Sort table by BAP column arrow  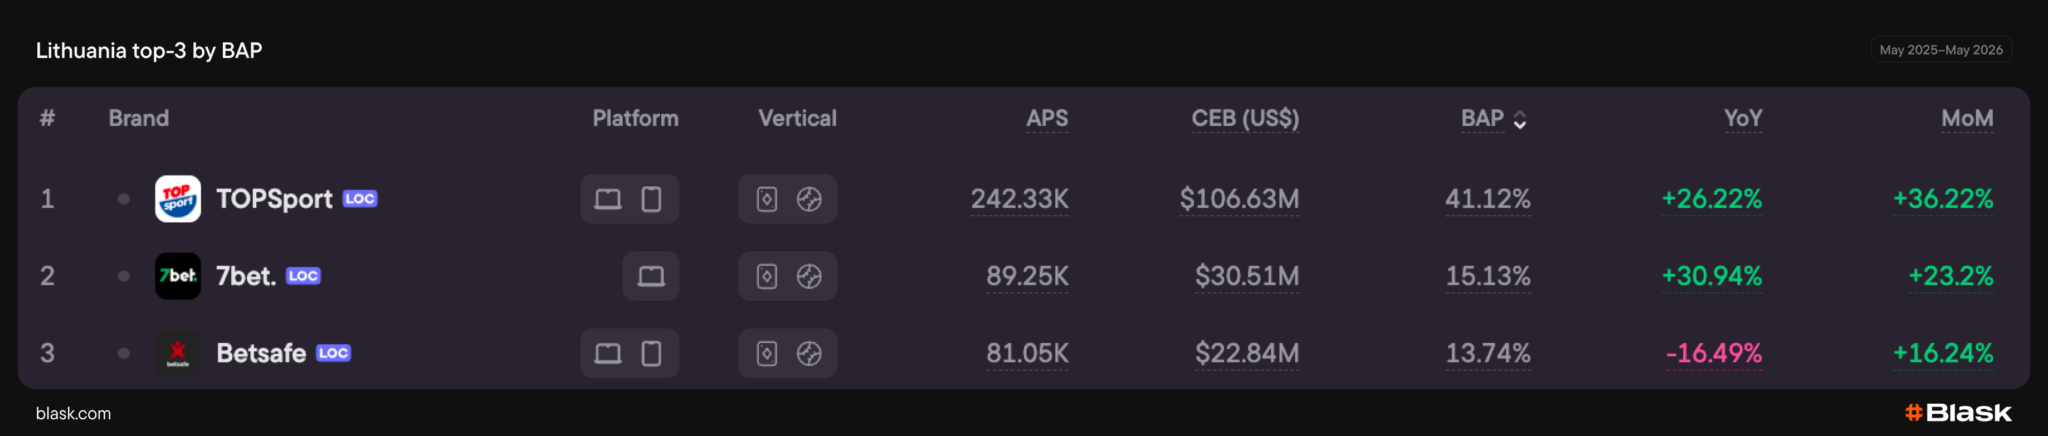tap(1520, 120)
